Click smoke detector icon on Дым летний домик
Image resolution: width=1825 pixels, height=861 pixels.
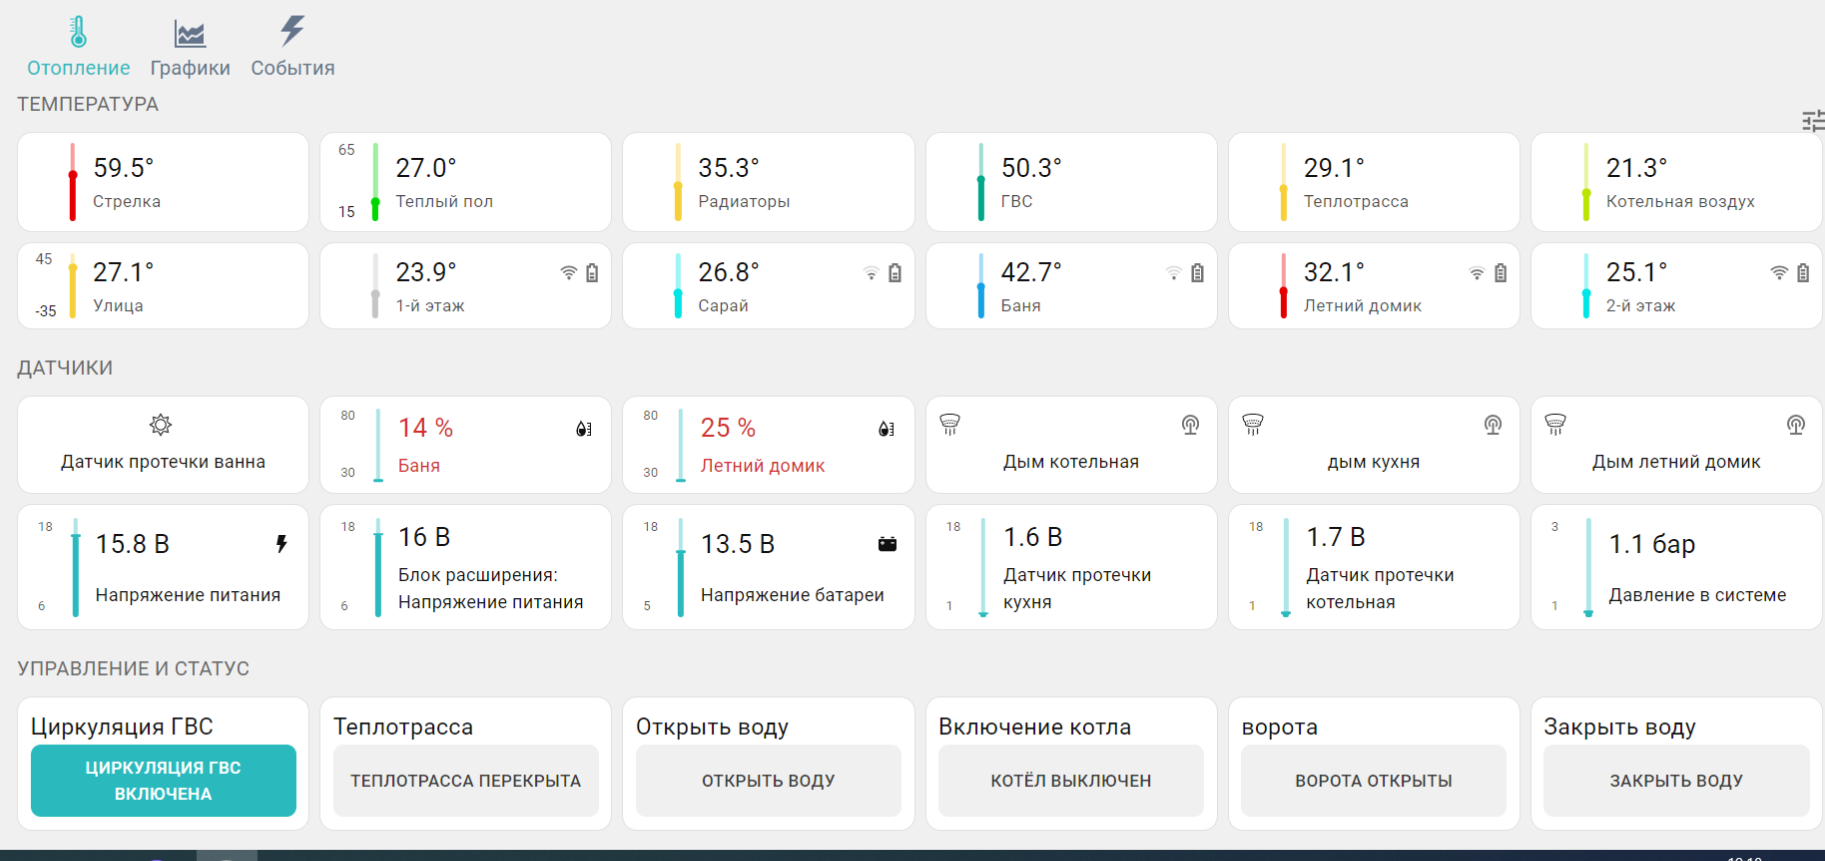click(x=1555, y=424)
